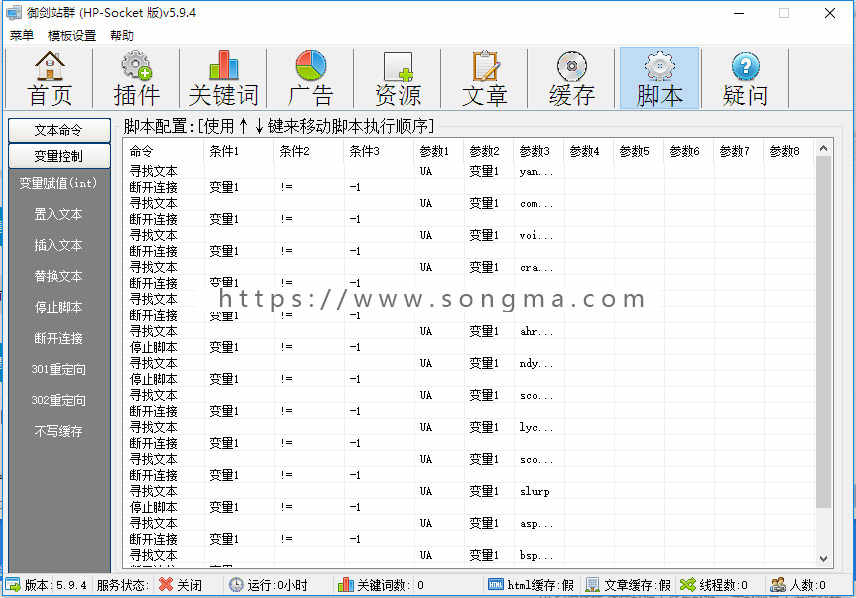Select the 302重定向 command

coord(58,400)
